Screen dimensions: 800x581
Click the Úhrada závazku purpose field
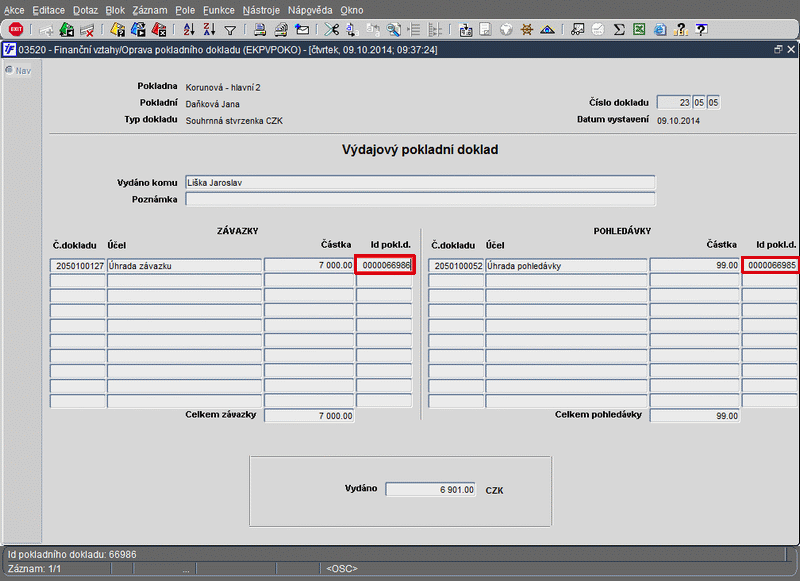point(184,265)
